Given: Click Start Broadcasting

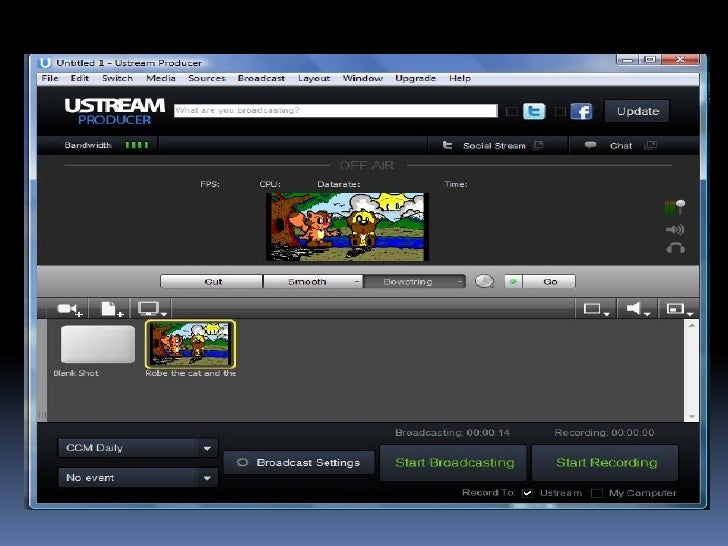Looking at the screenshot, I should tap(453, 462).
